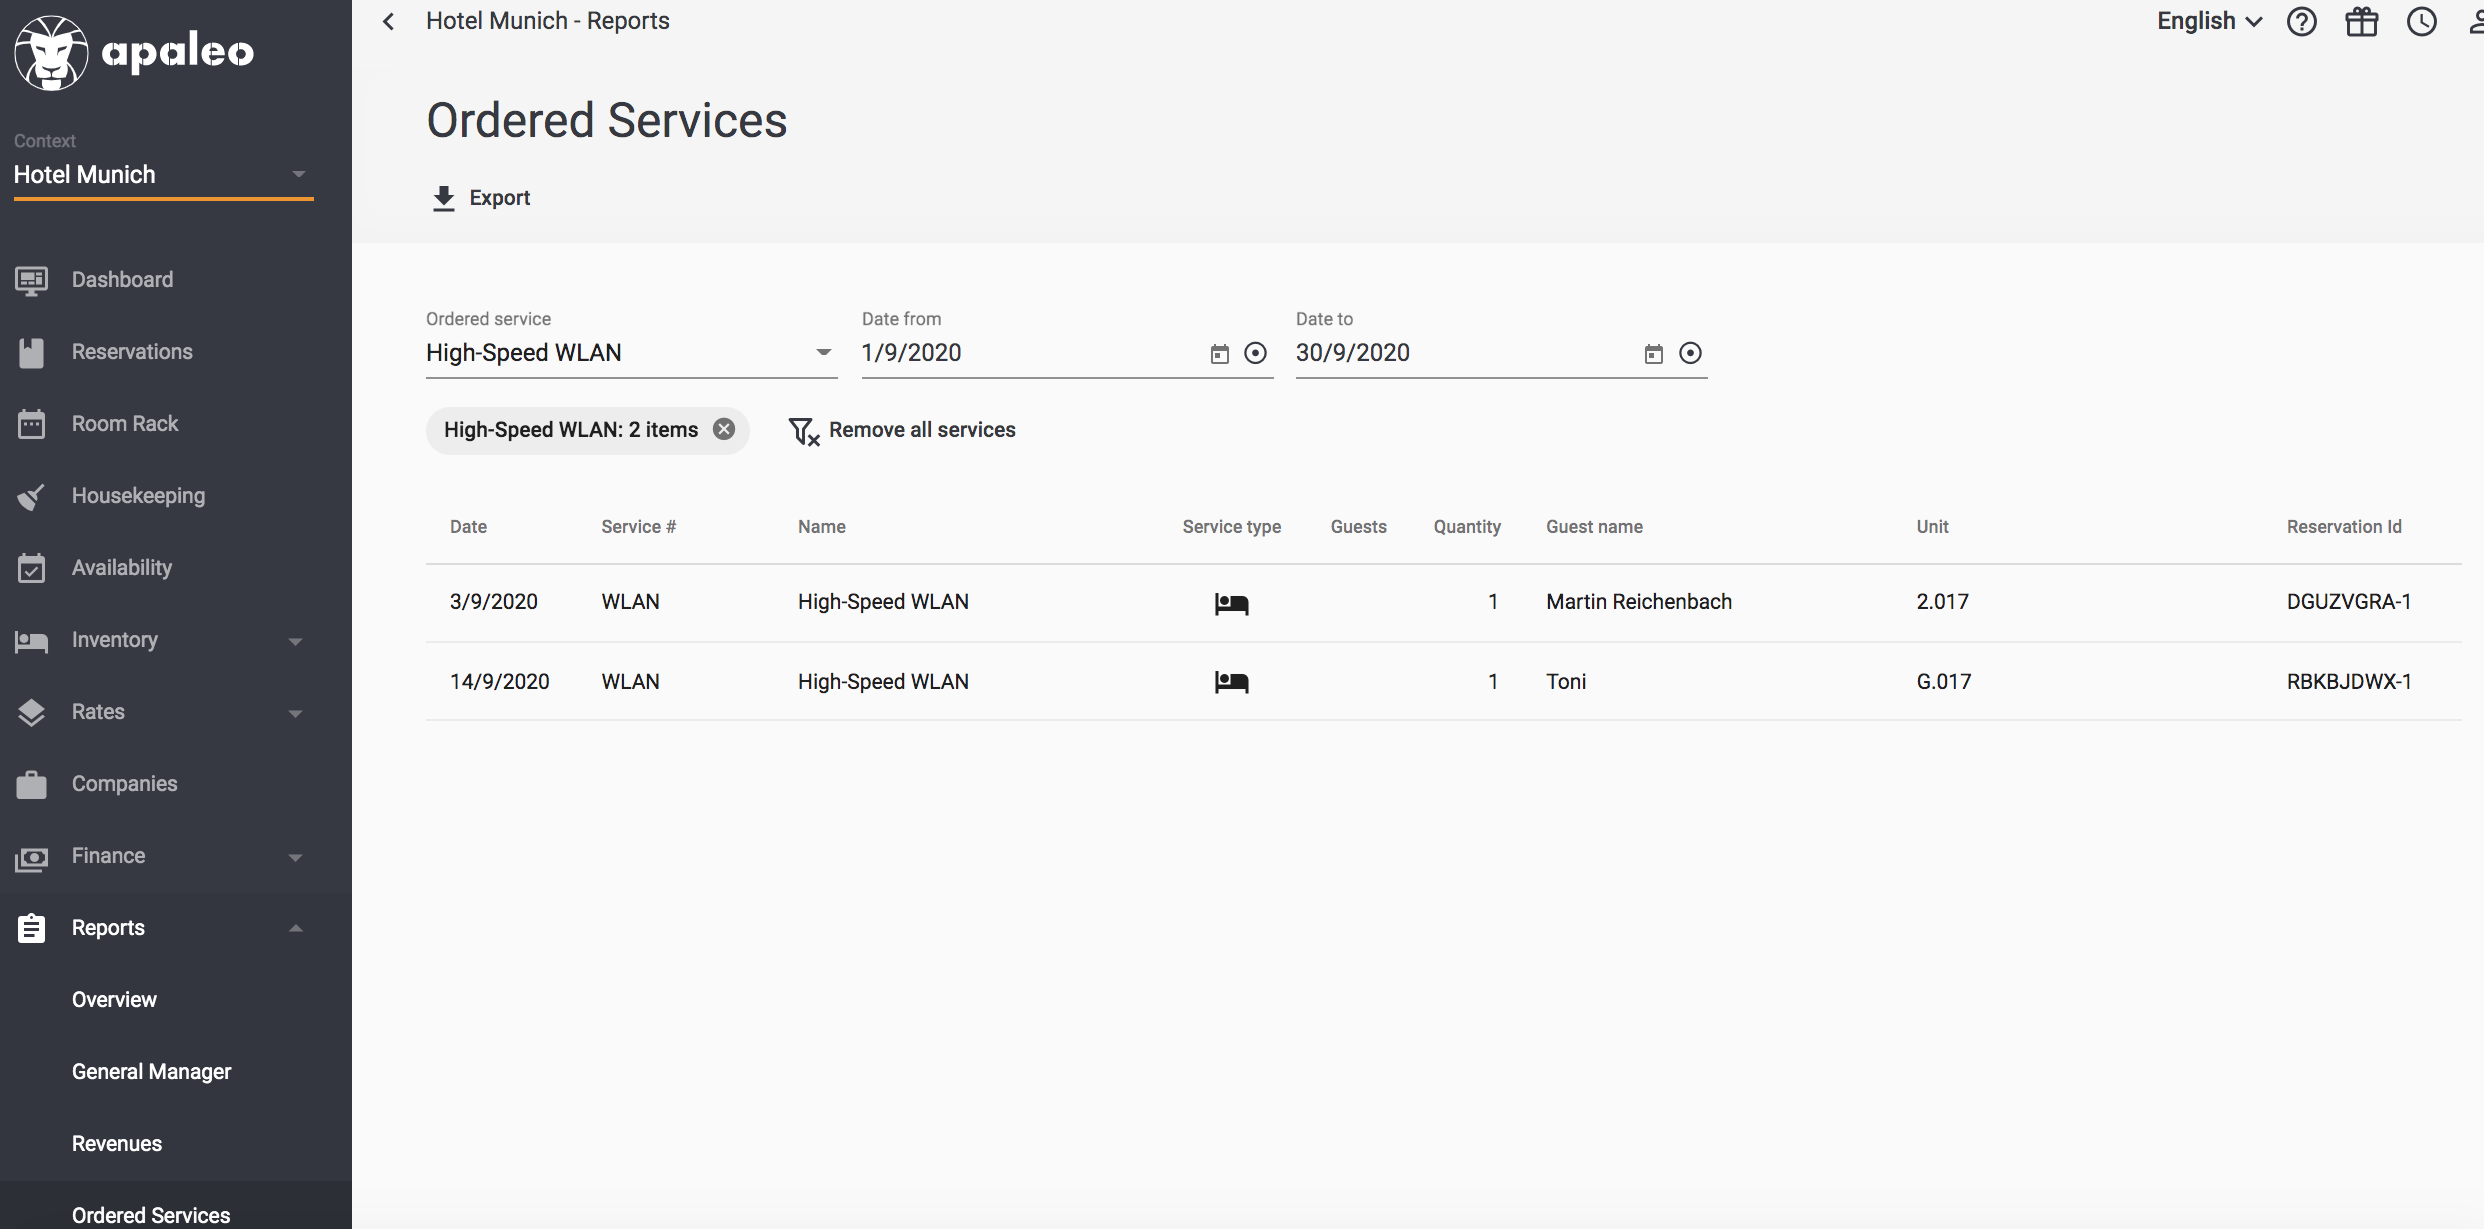Image resolution: width=2484 pixels, height=1229 pixels.
Task: Open the help question mark icon
Action: point(2301,21)
